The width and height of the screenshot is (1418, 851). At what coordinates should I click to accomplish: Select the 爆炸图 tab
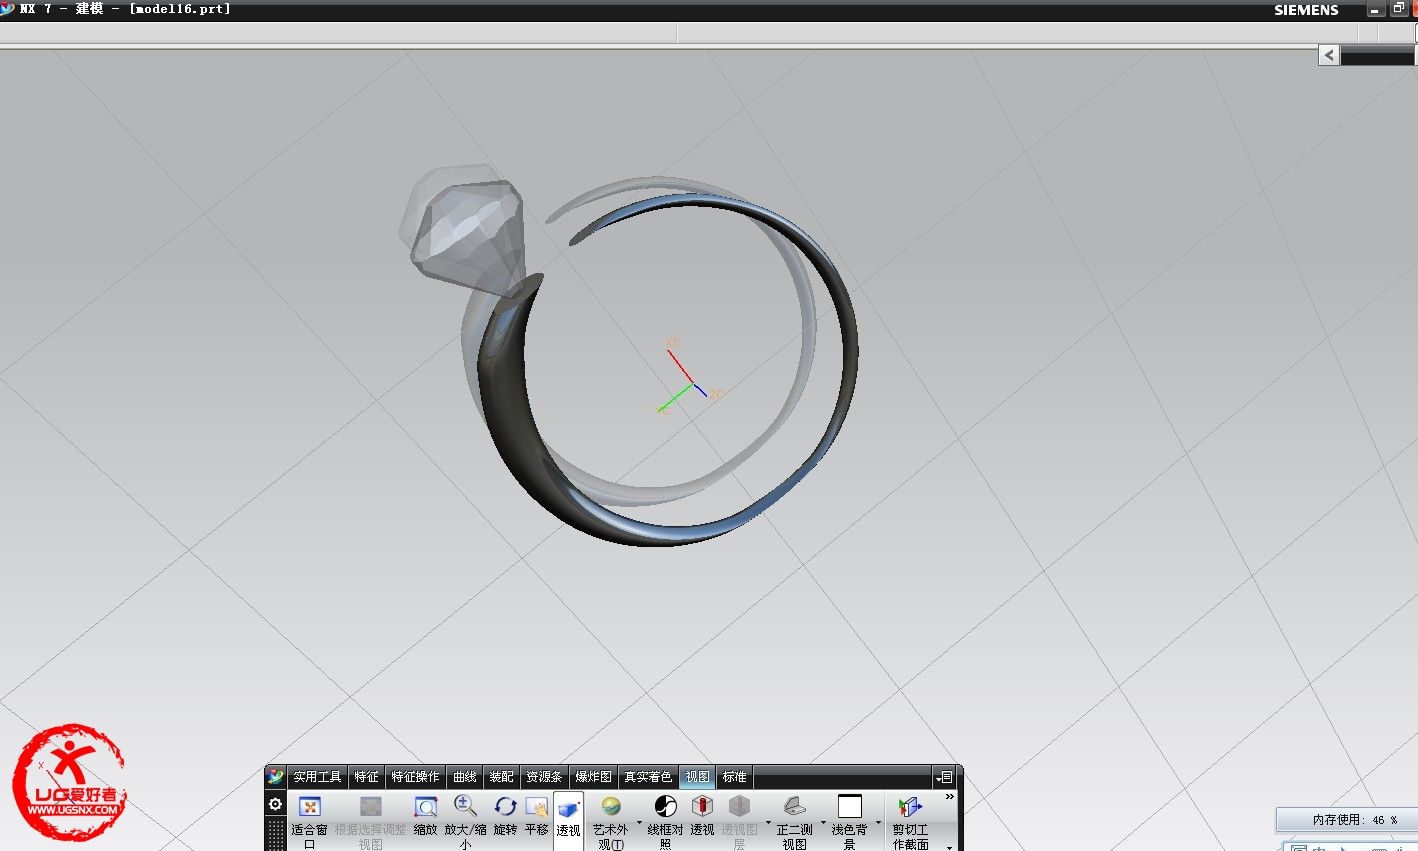593,777
